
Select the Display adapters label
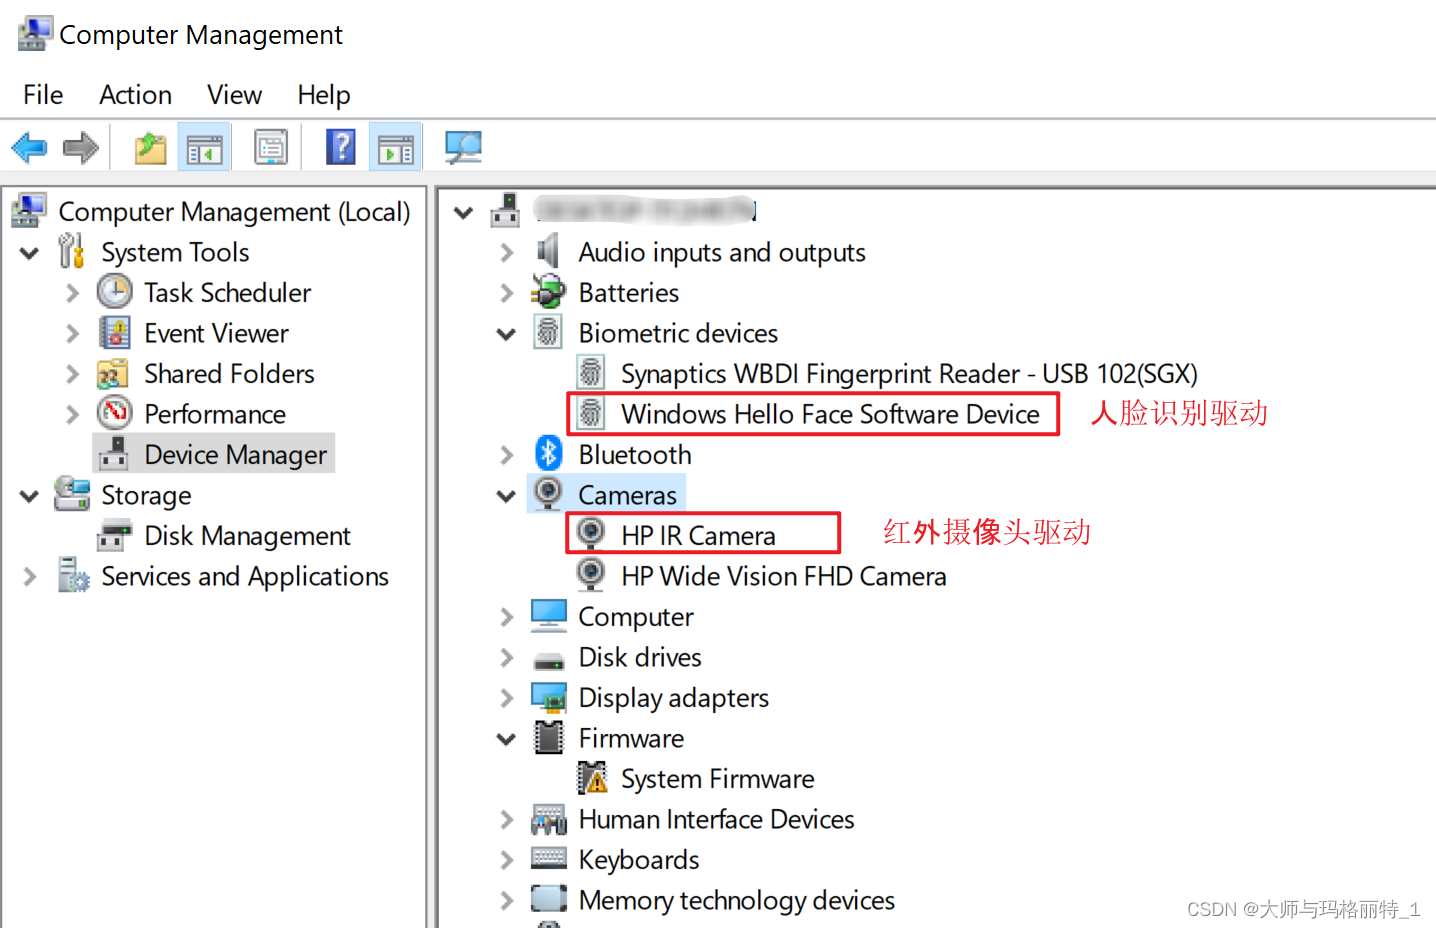[673, 698]
